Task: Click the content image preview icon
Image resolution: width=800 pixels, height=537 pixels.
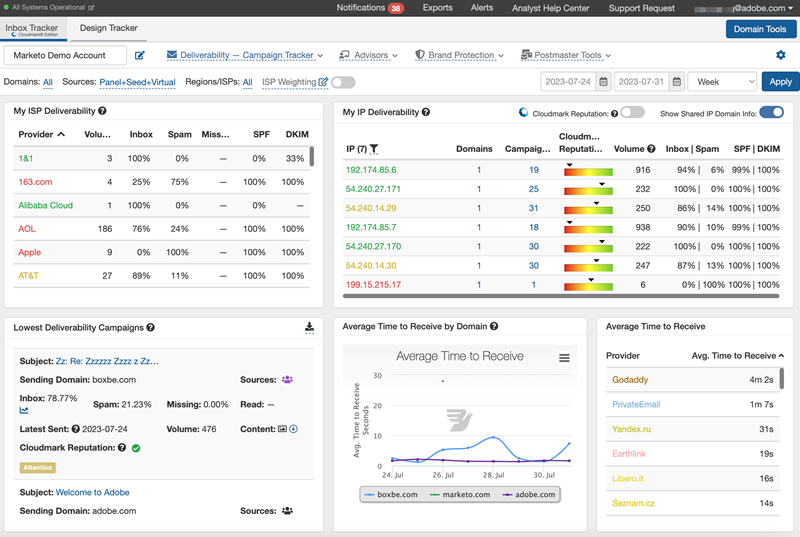Action: point(282,429)
